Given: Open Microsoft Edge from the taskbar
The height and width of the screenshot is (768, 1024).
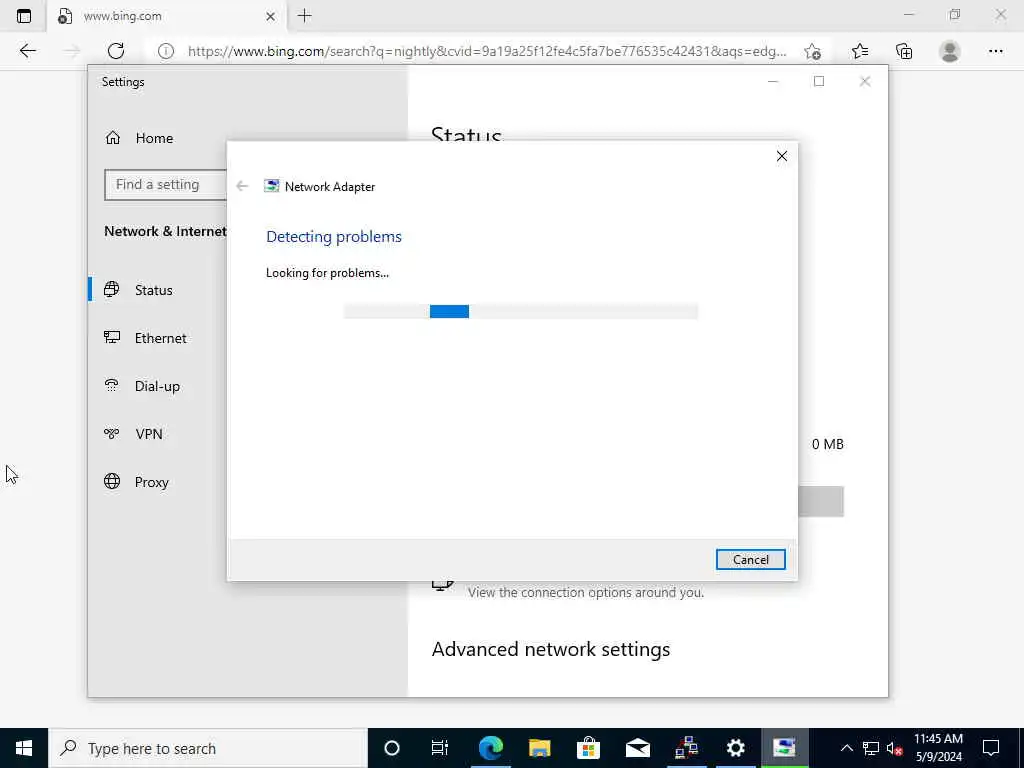Looking at the screenshot, I should pyautogui.click(x=490, y=748).
